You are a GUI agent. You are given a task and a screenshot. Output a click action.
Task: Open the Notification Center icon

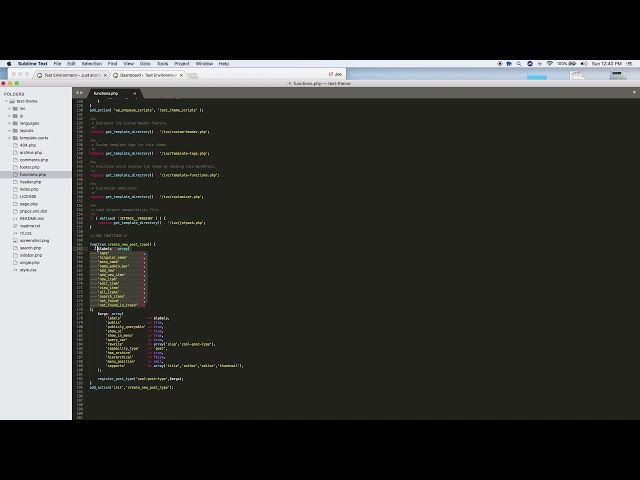[x=629, y=63]
